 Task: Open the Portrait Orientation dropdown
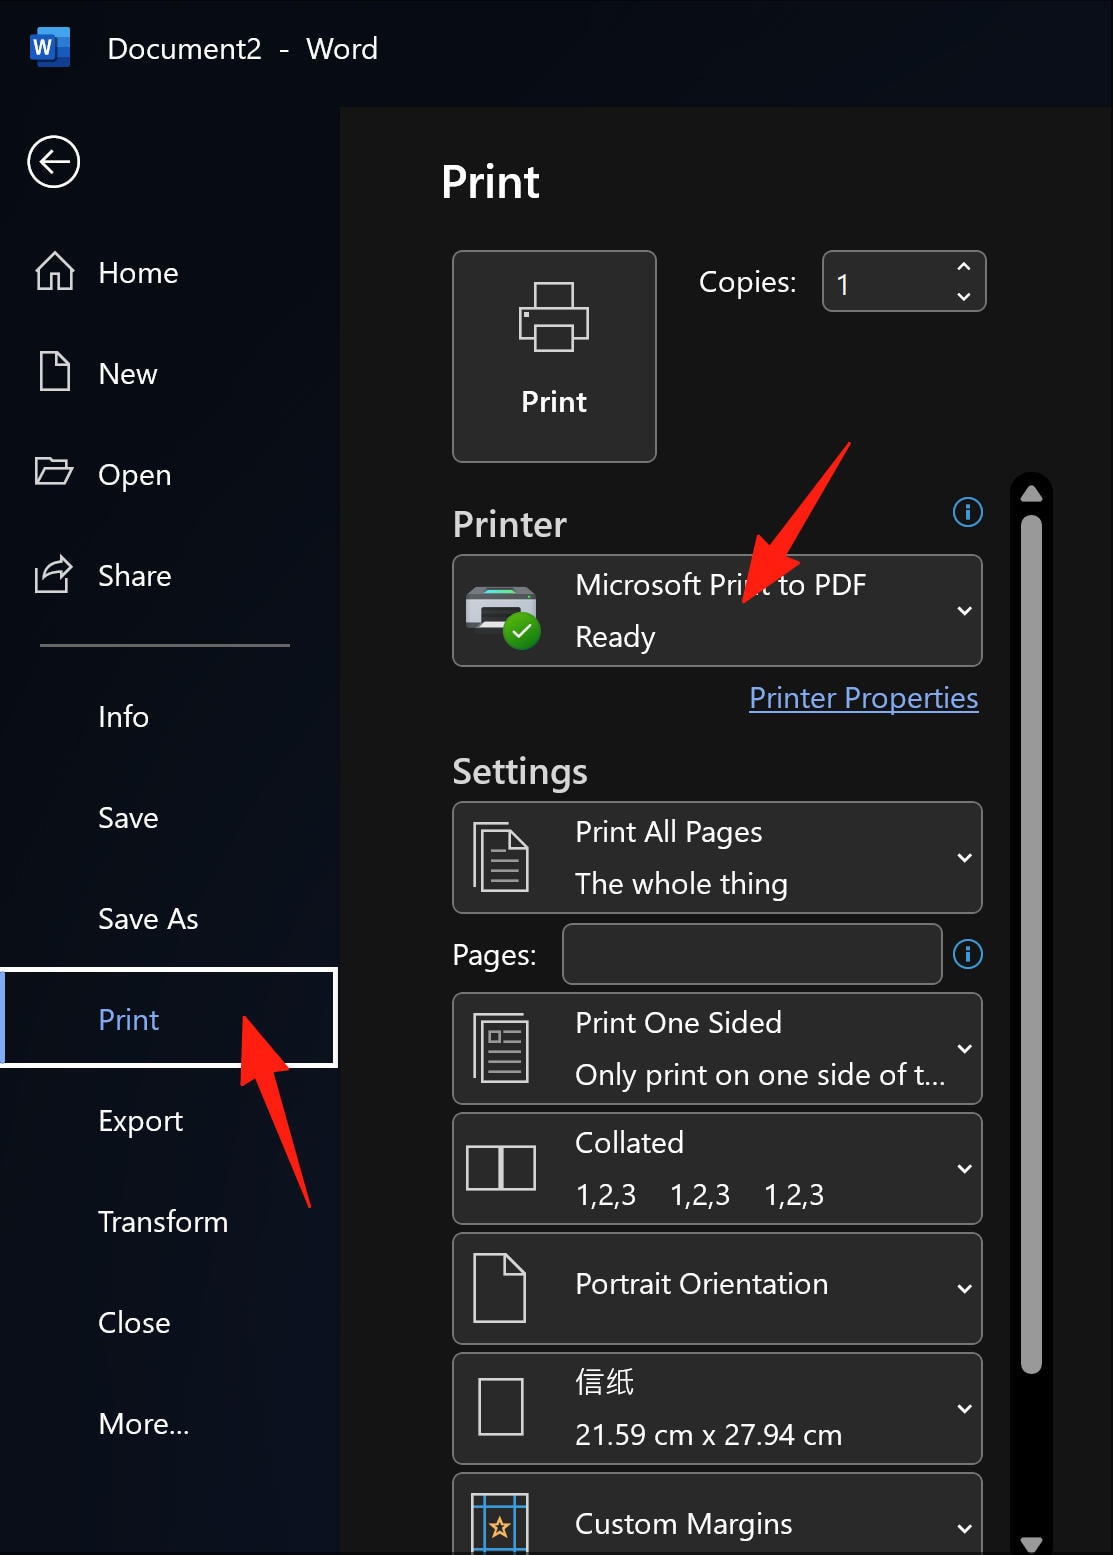717,1288
